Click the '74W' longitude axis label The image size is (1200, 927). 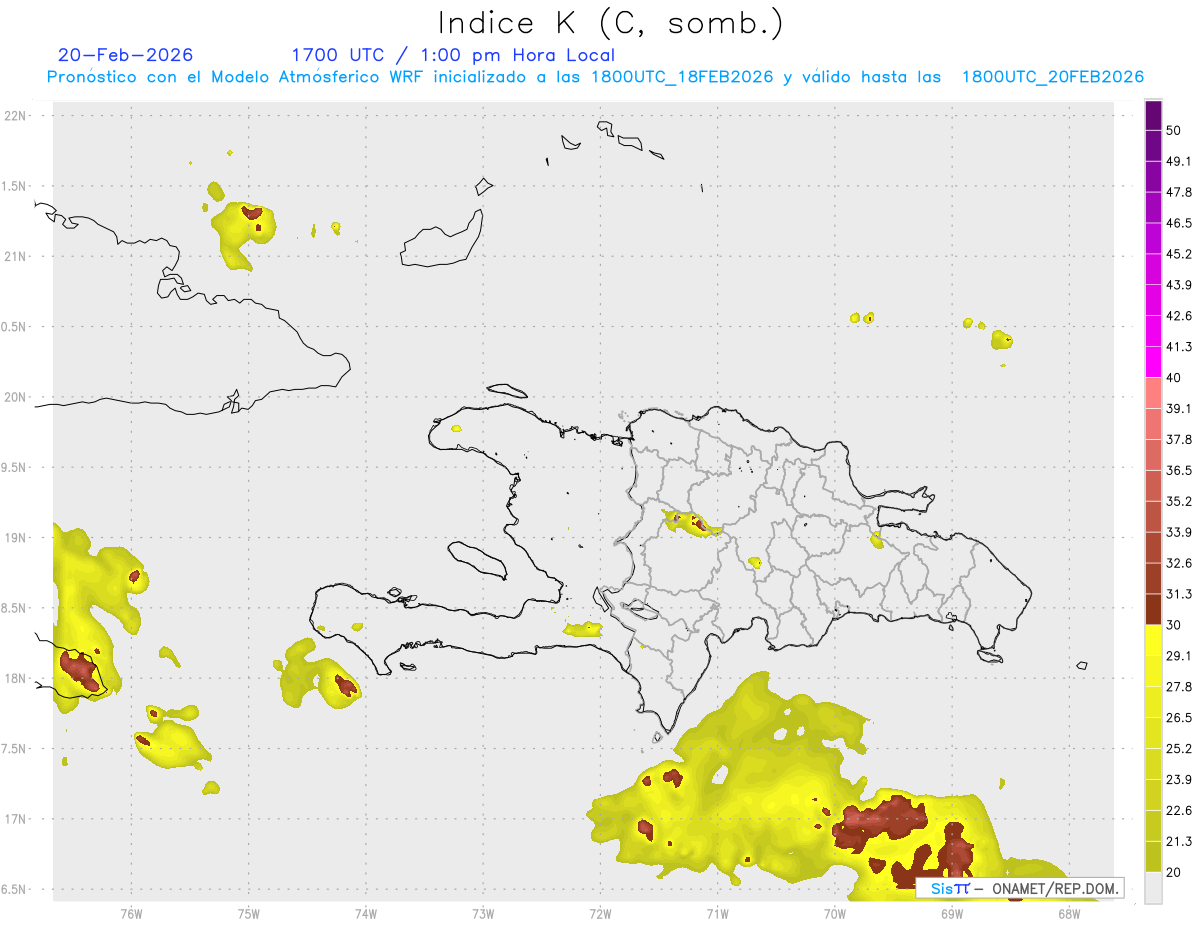366,913
